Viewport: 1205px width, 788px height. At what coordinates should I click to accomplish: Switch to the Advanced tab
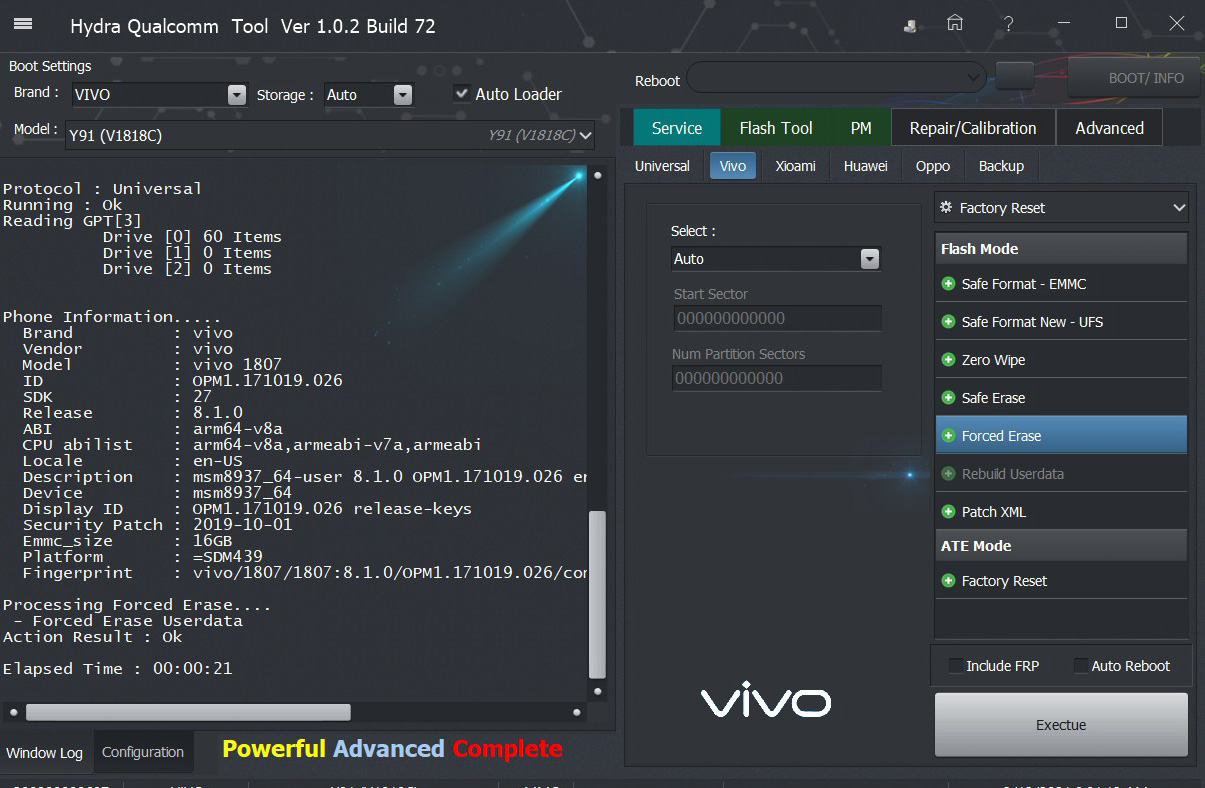click(x=1109, y=128)
